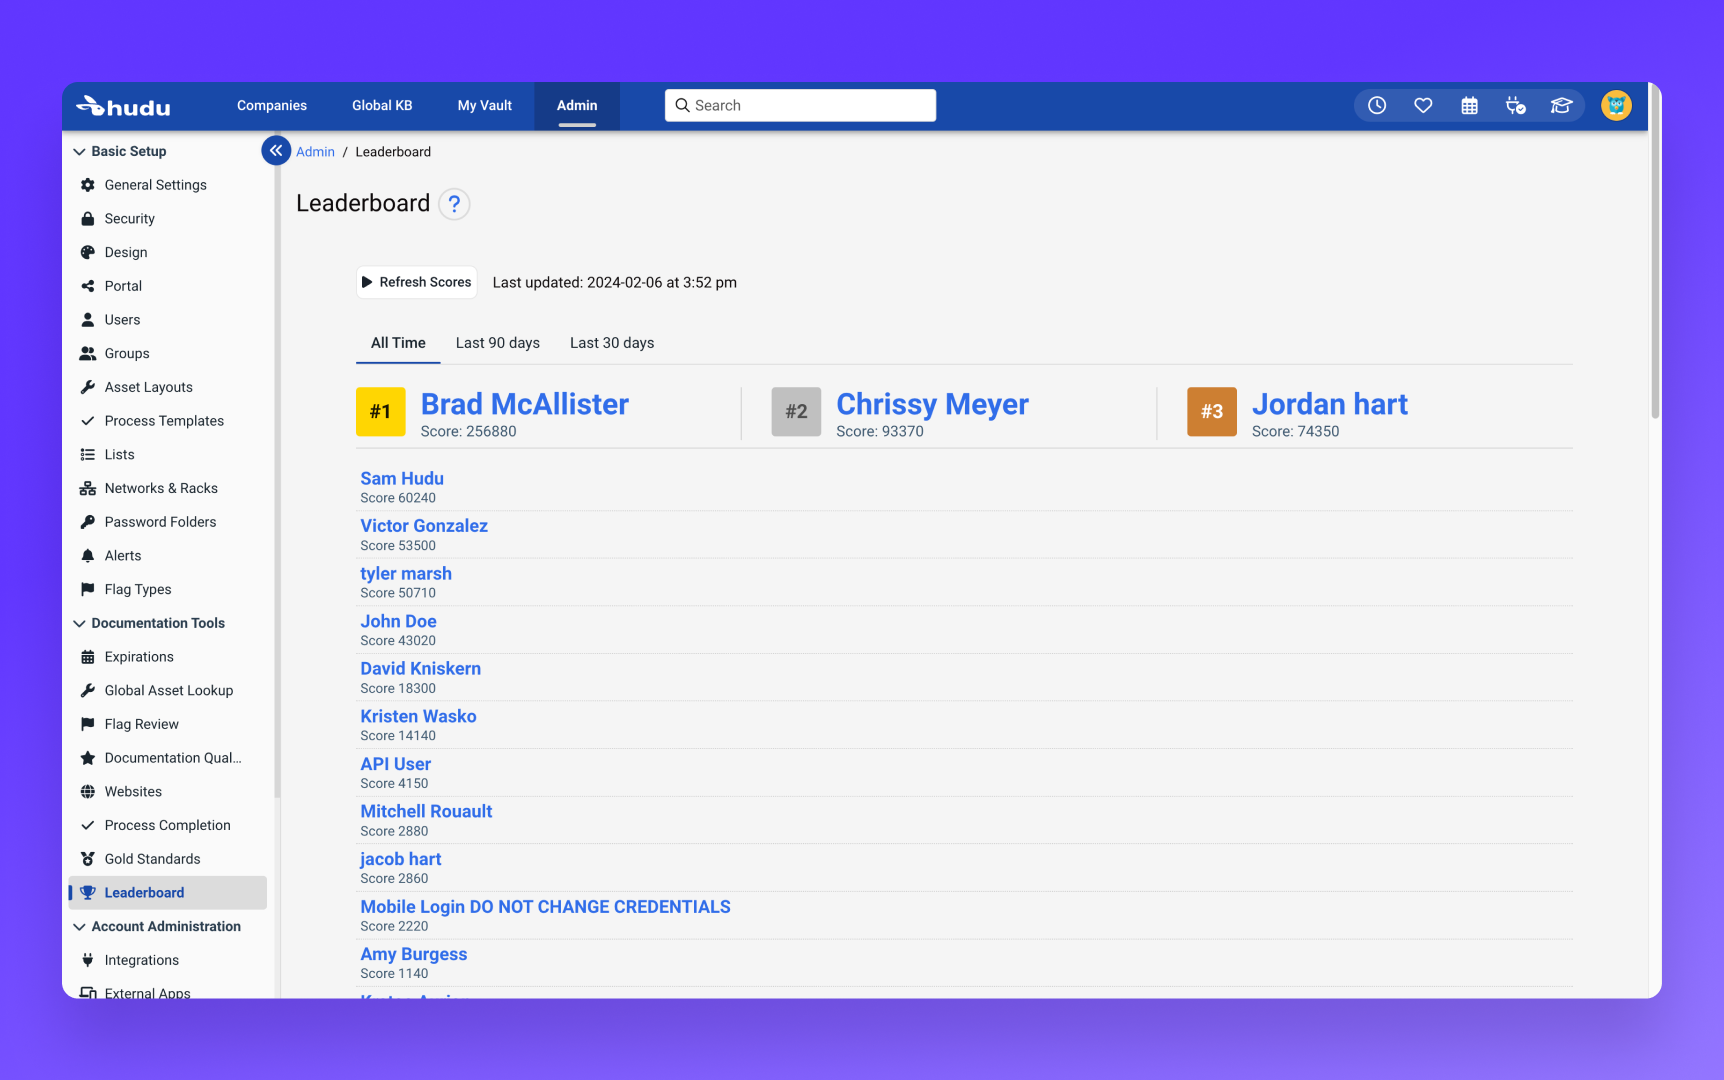This screenshot has width=1724, height=1080.
Task: Select the Leaderboard trophy icon
Action: click(90, 892)
